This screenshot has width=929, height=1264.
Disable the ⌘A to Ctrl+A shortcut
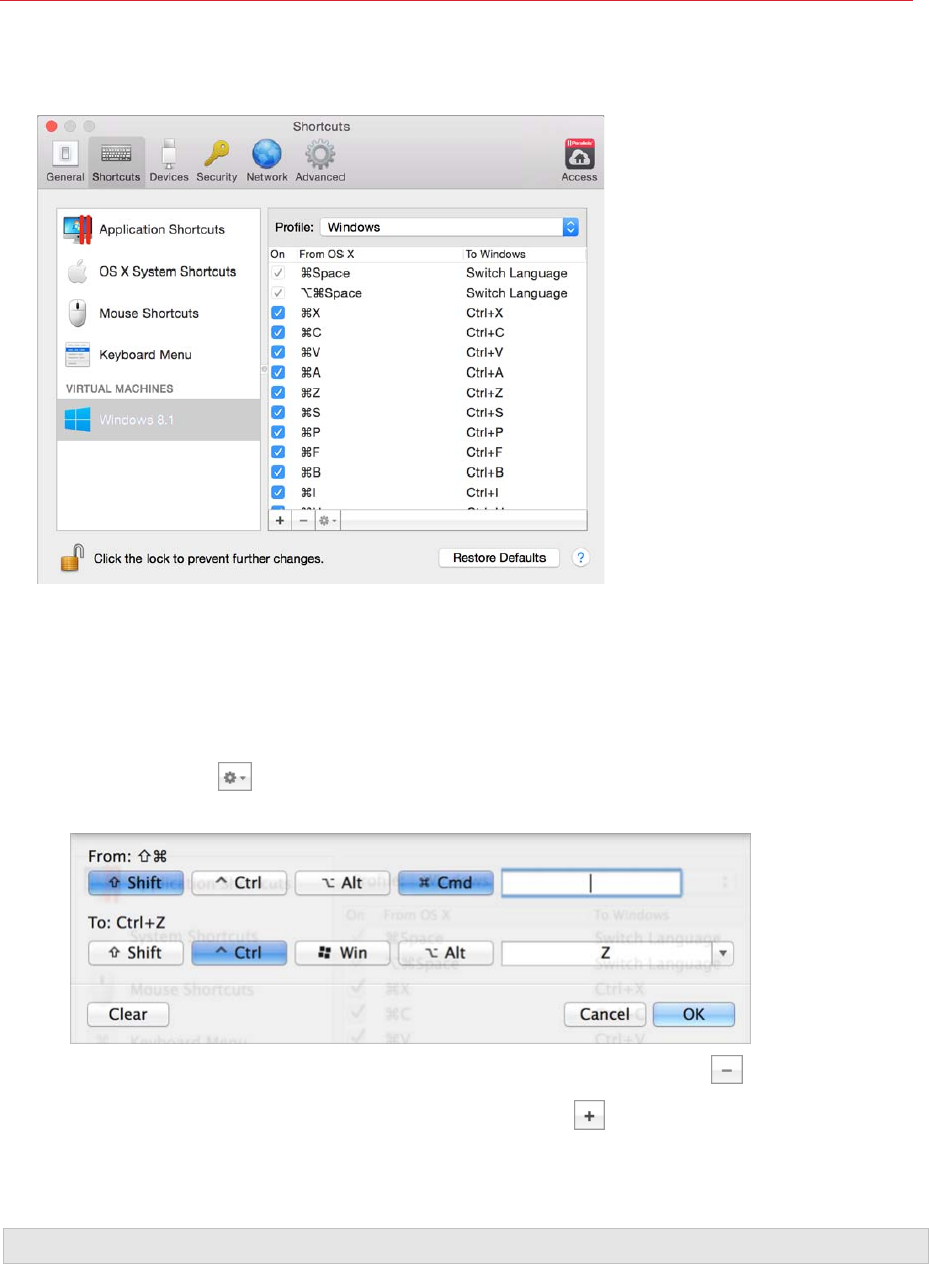point(279,373)
